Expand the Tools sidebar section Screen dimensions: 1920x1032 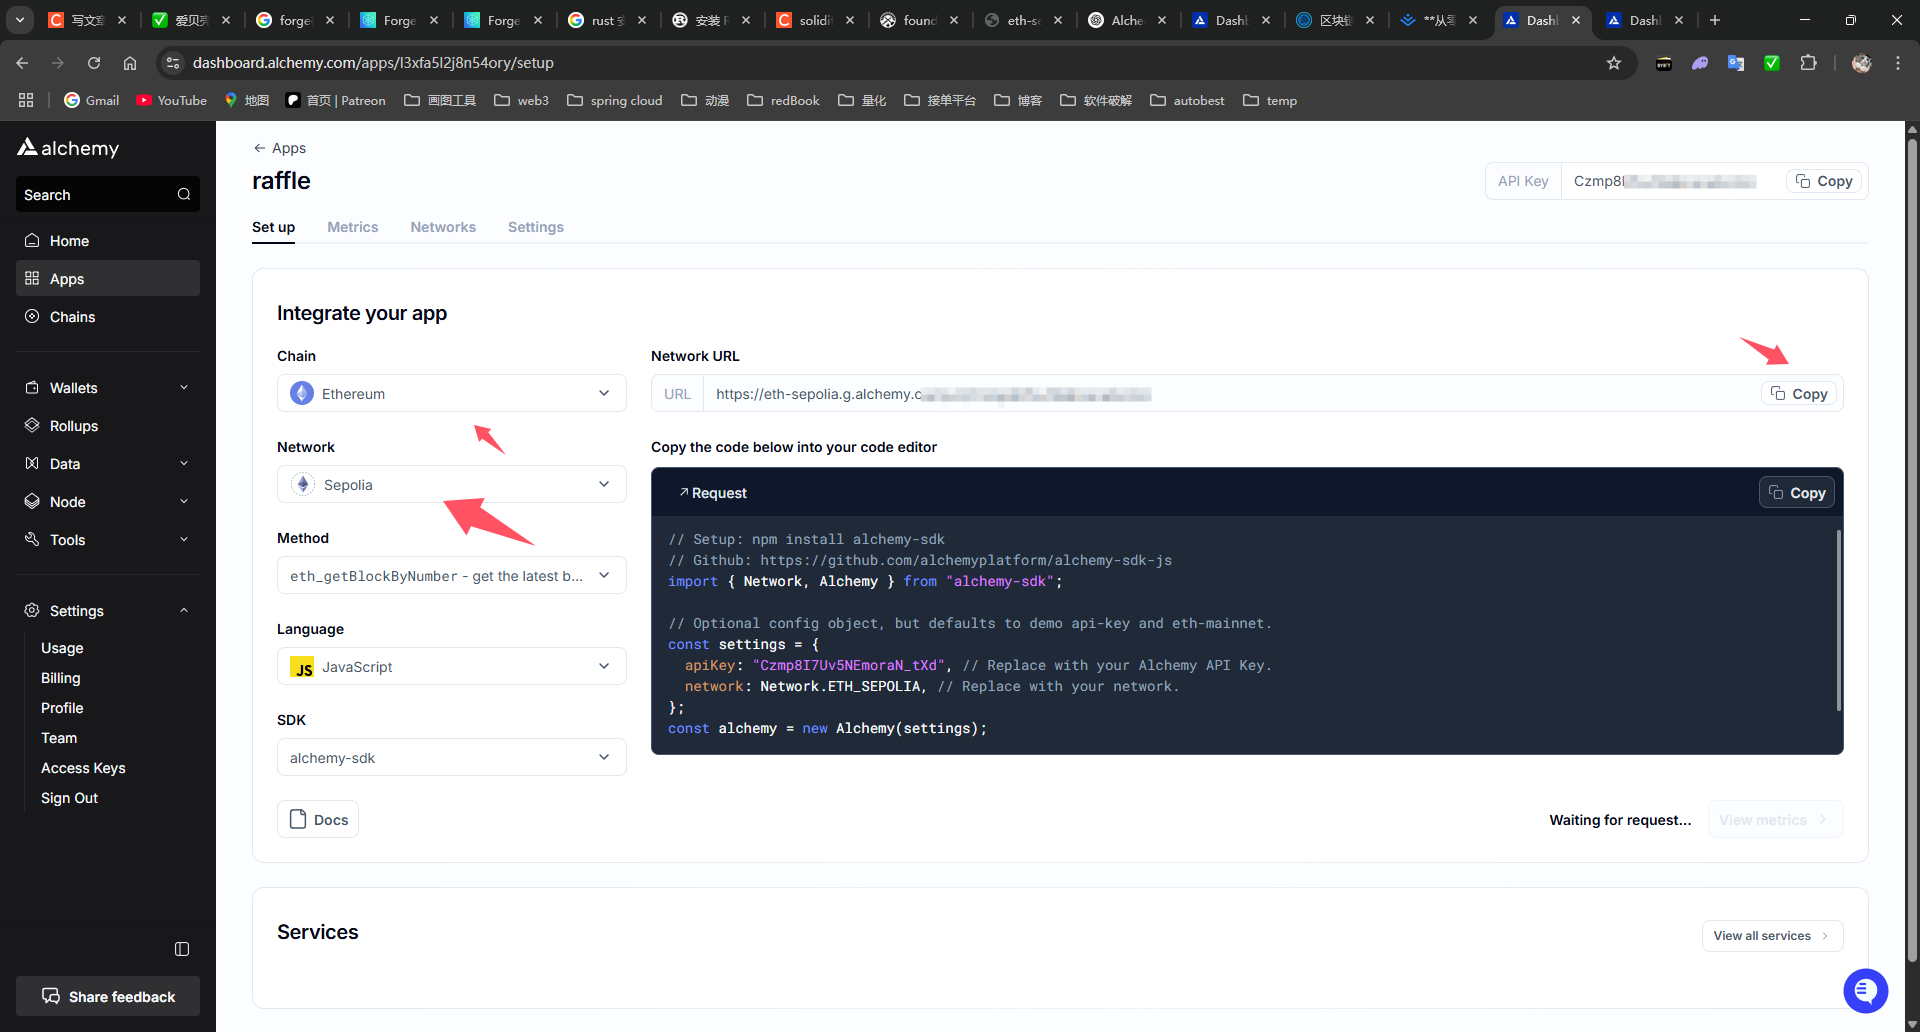pos(108,540)
